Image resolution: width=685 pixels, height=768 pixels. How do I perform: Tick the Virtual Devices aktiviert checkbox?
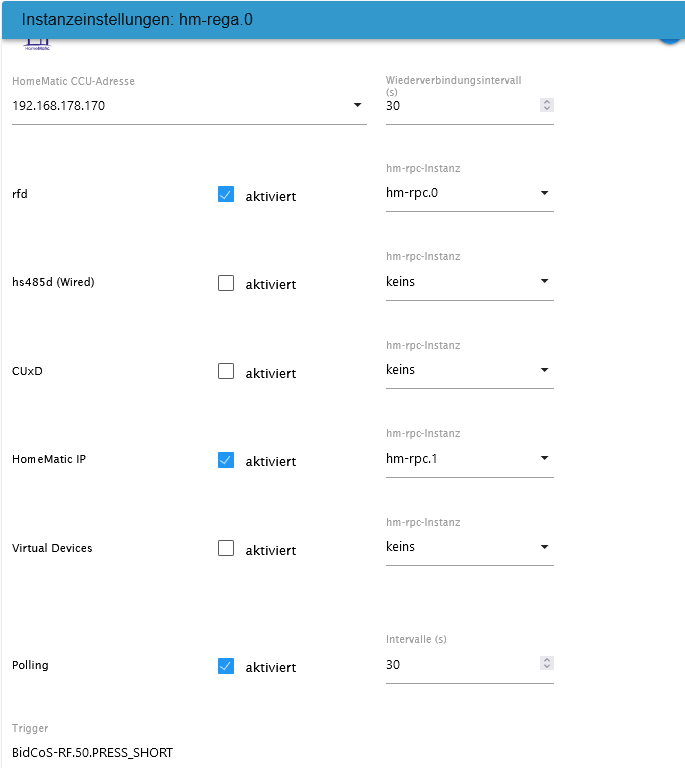click(226, 548)
